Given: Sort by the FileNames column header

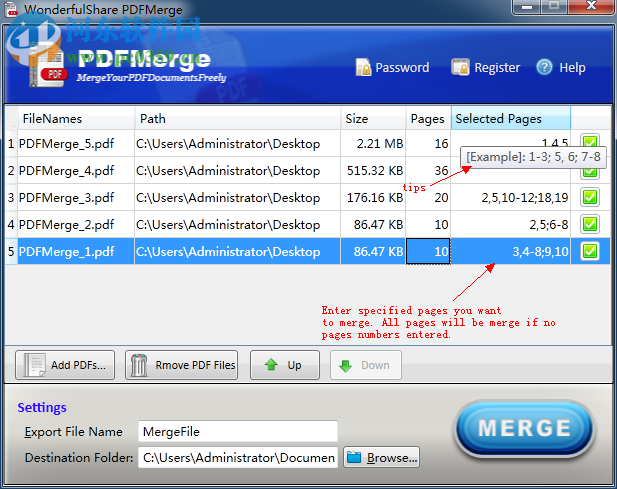Looking at the screenshot, I should point(76,118).
